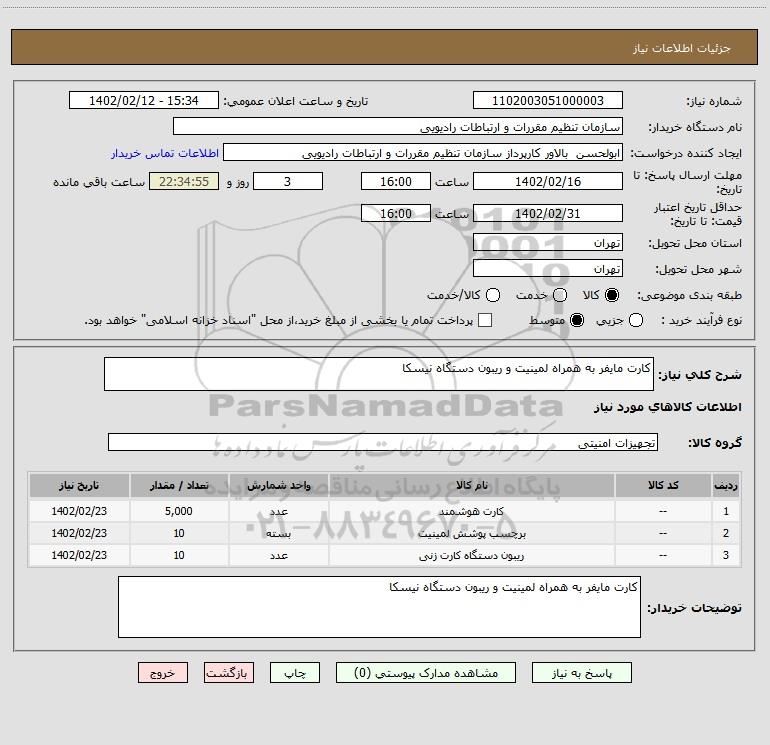Click the شماره نیاز field 1102003051000003
Screen dimensions: 770x745
tap(548, 100)
